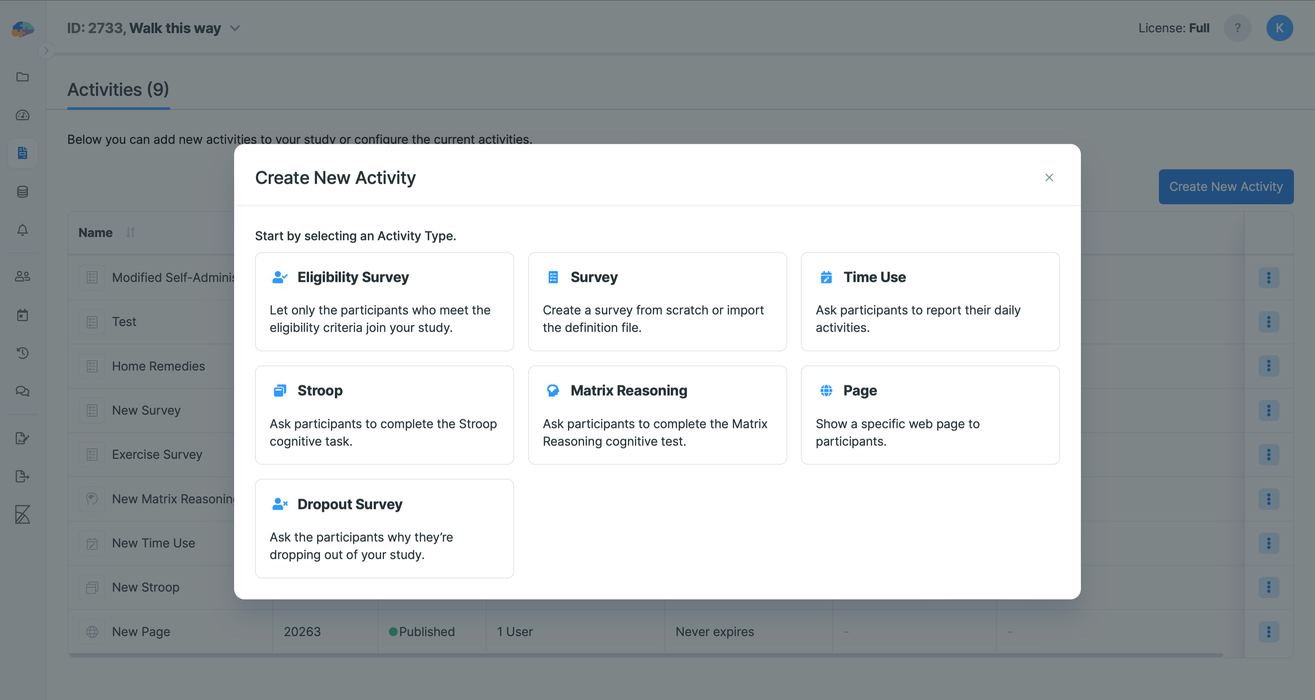Image resolution: width=1315 pixels, height=700 pixels.
Task: Click the database icon in the sidebar
Action: click(x=22, y=191)
